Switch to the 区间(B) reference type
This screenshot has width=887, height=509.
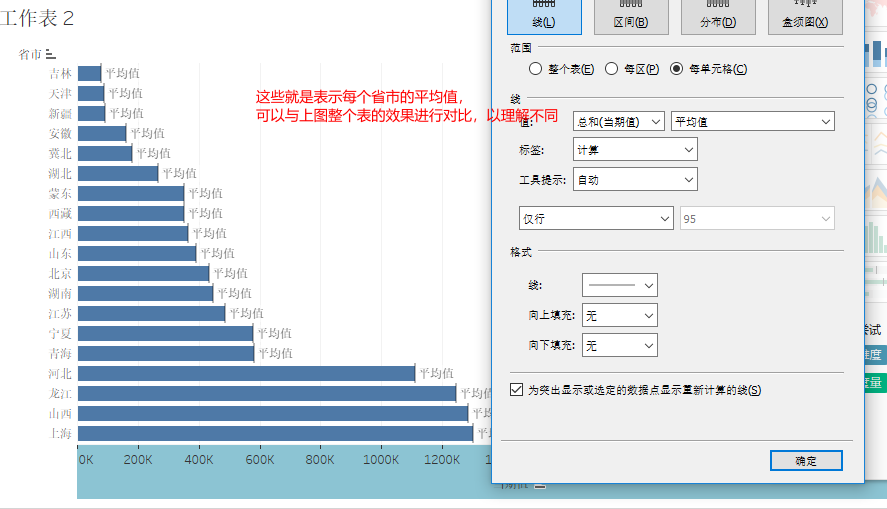pyautogui.click(x=631, y=17)
